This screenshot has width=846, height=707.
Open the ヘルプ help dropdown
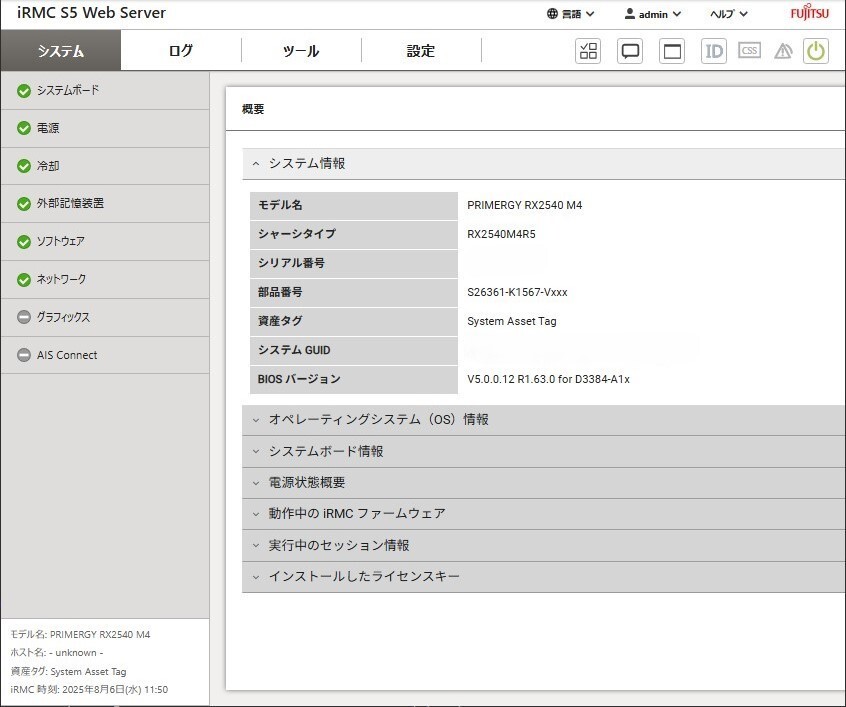tap(728, 14)
